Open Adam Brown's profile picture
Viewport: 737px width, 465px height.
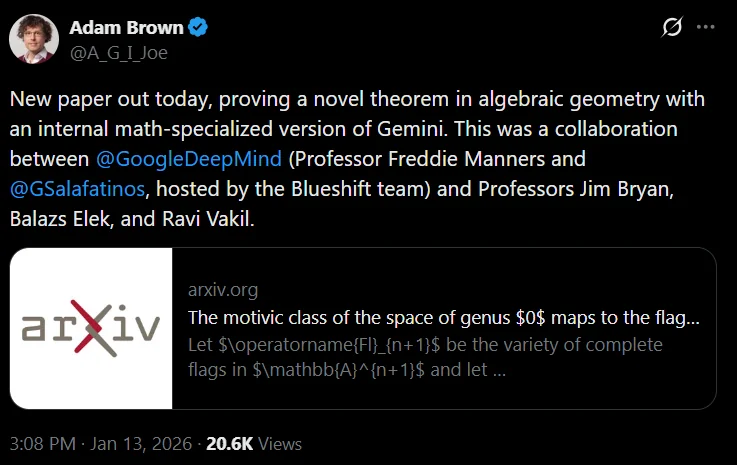tap(33, 39)
